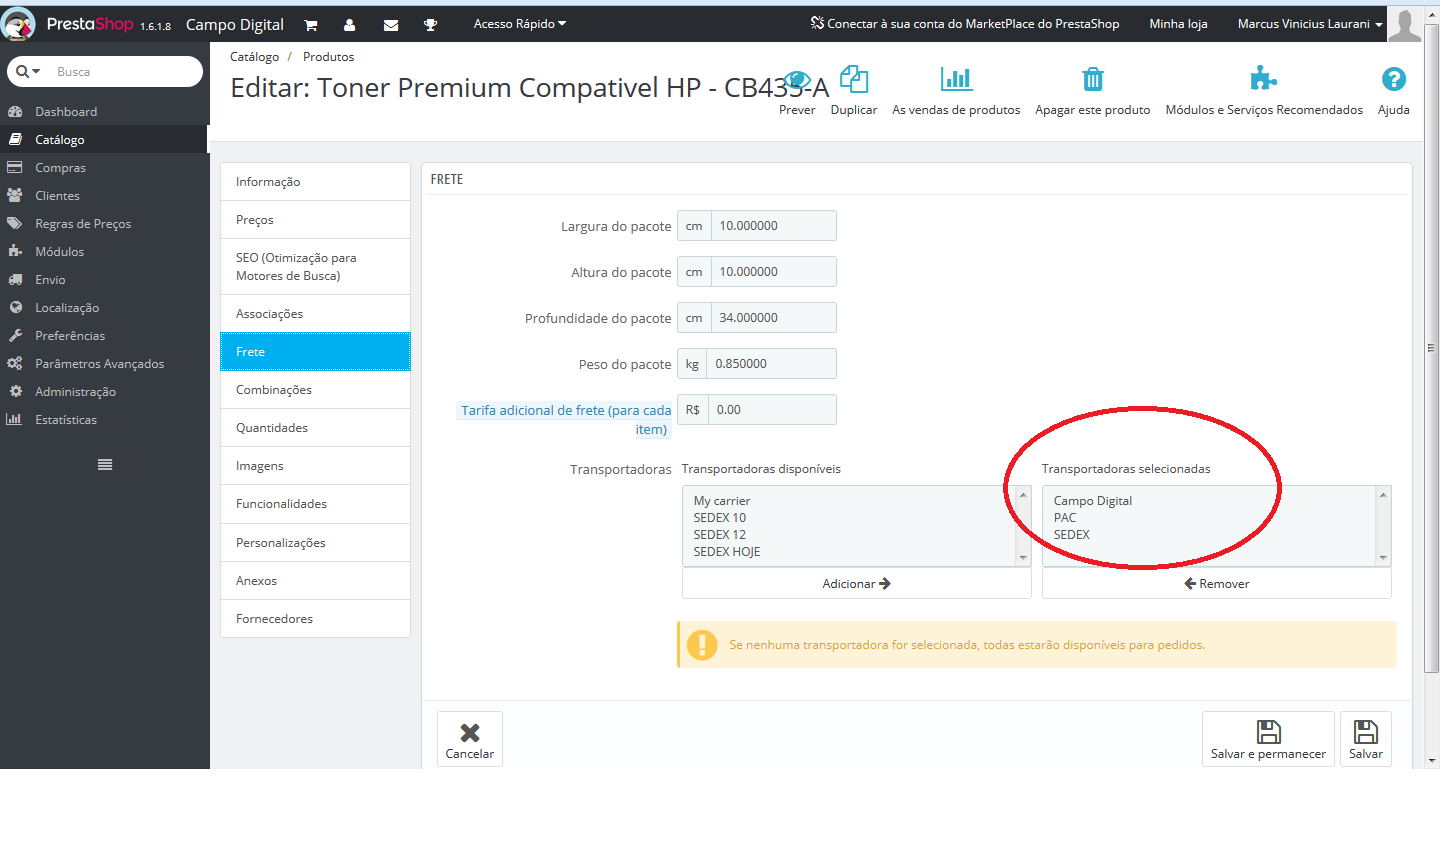Click the Adicionar carrier button
Screen dimensions: 1440x860
click(857, 584)
